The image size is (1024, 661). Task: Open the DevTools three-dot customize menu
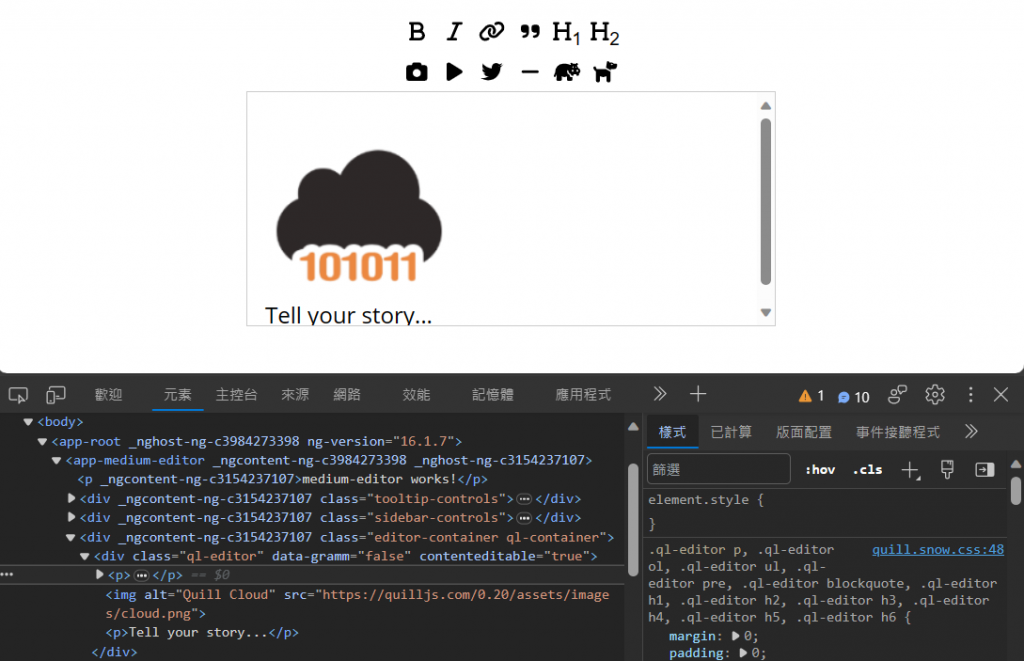(970, 395)
